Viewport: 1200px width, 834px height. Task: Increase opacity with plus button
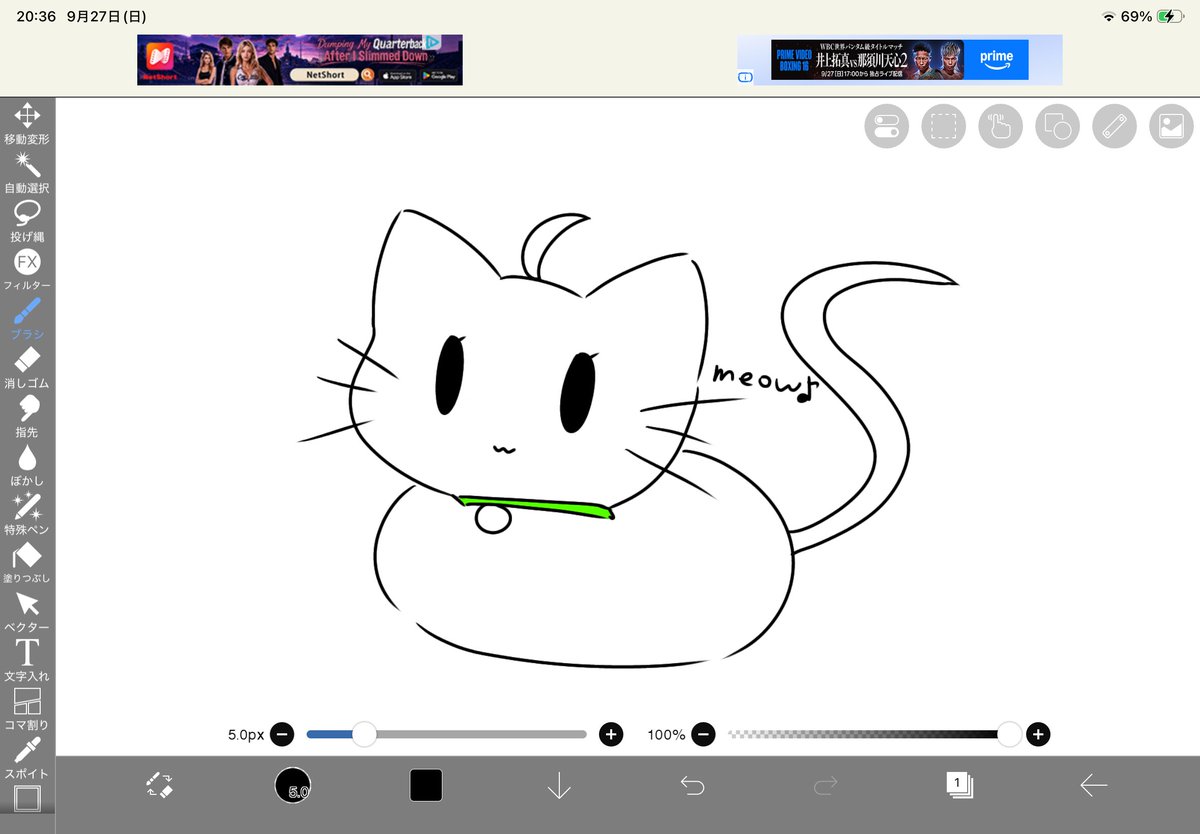[x=1038, y=735]
